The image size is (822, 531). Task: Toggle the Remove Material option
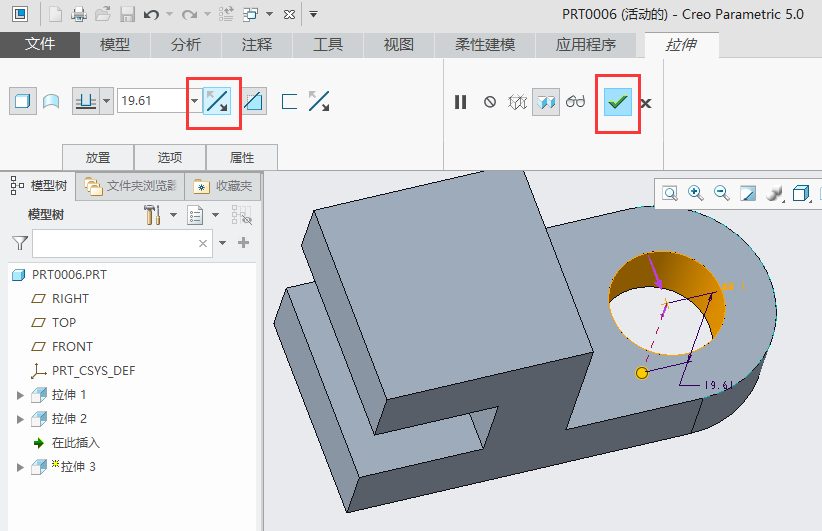pos(255,101)
